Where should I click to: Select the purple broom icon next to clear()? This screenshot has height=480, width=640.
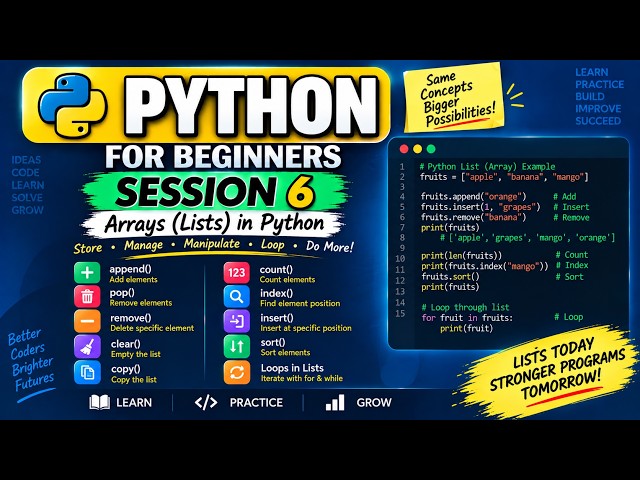click(87, 347)
